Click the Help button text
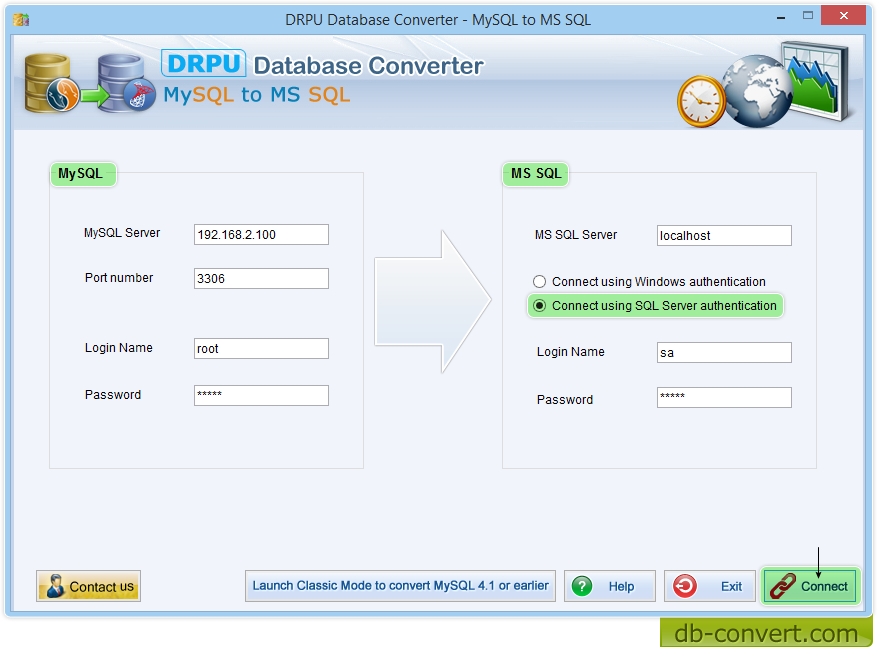The width and height of the screenshot is (877, 647). point(621,587)
